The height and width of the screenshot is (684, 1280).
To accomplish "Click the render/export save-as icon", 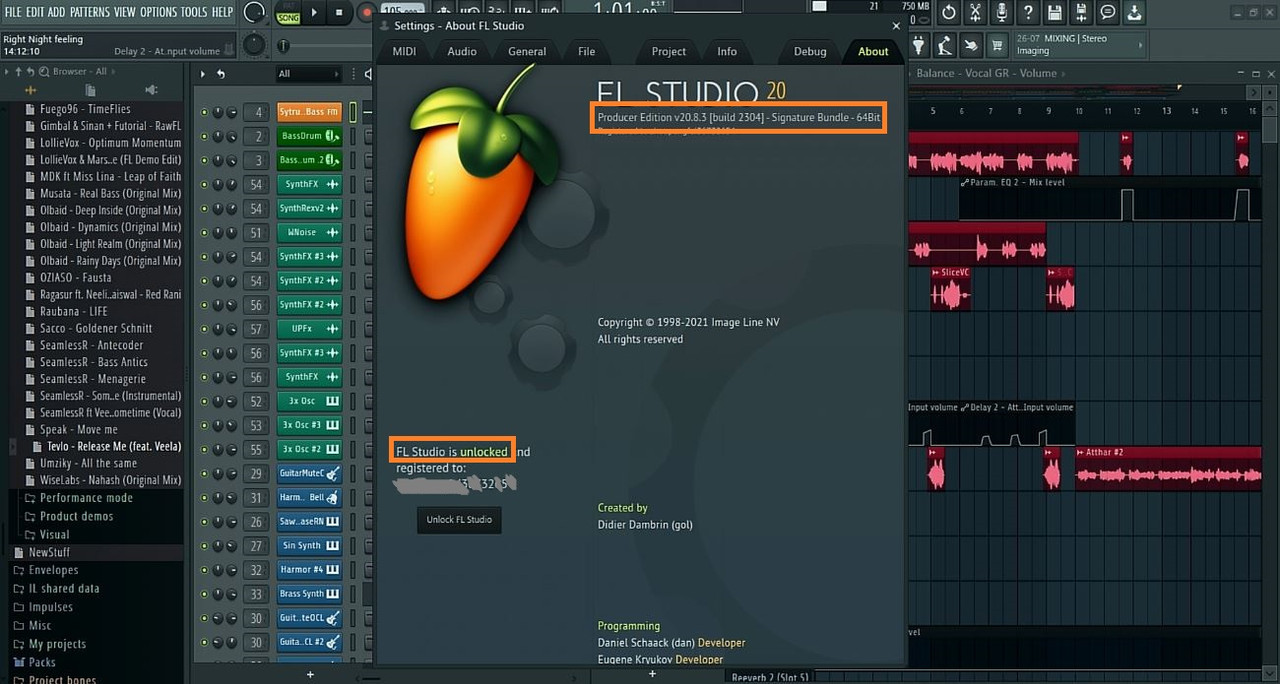I will 1081,12.
